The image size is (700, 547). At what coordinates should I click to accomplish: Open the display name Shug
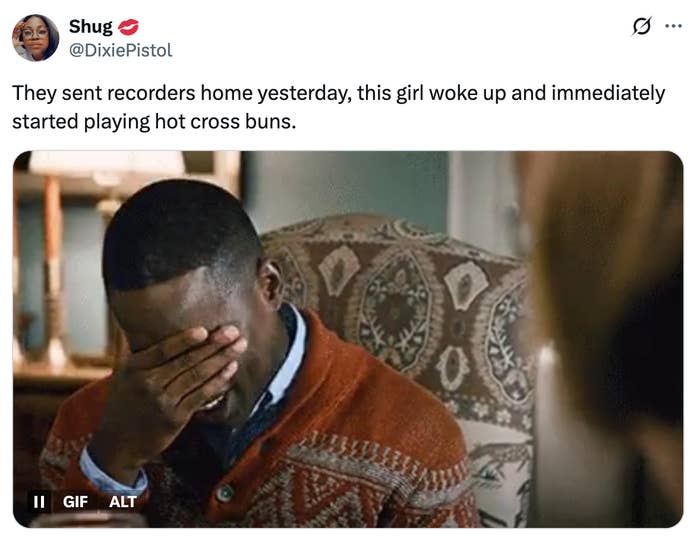point(91,26)
